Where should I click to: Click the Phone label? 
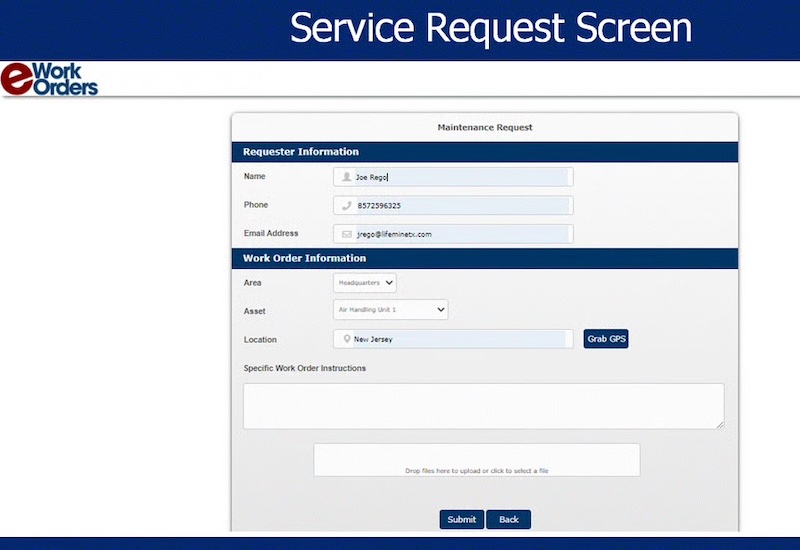[x=256, y=205]
